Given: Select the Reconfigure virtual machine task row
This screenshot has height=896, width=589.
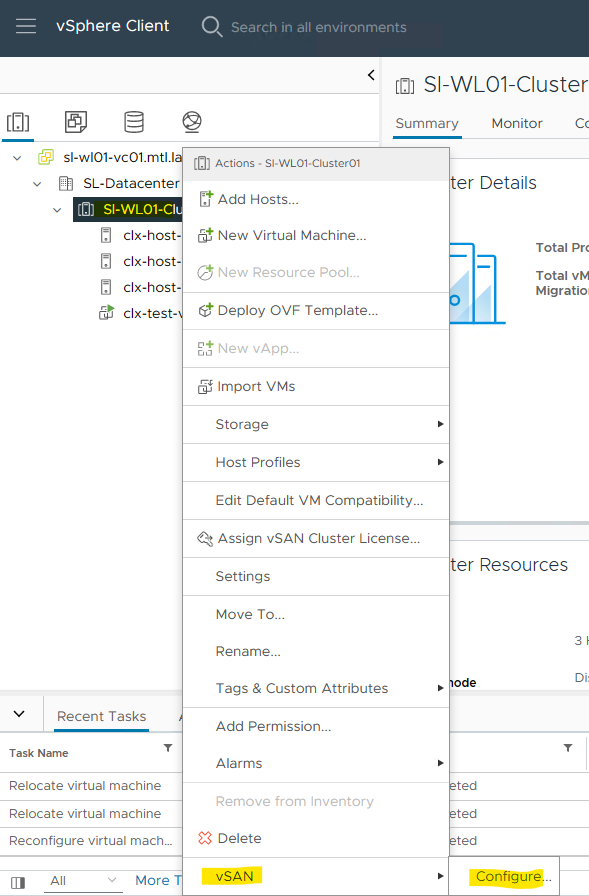Looking at the screenshot, I should tap(91, 841).
